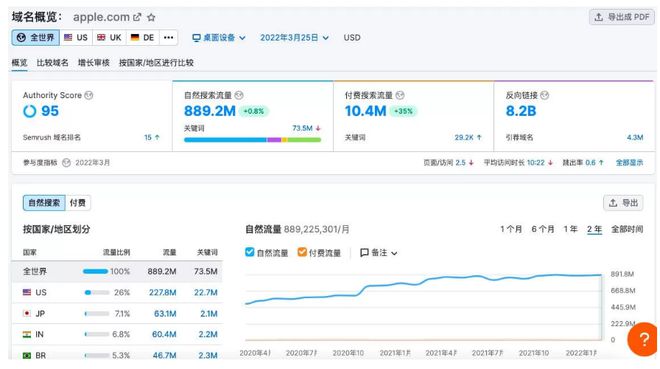Viewport: 660px width, 369px height.
Task: Select the worldwide (全世界) database
Action: pos(36,37)
